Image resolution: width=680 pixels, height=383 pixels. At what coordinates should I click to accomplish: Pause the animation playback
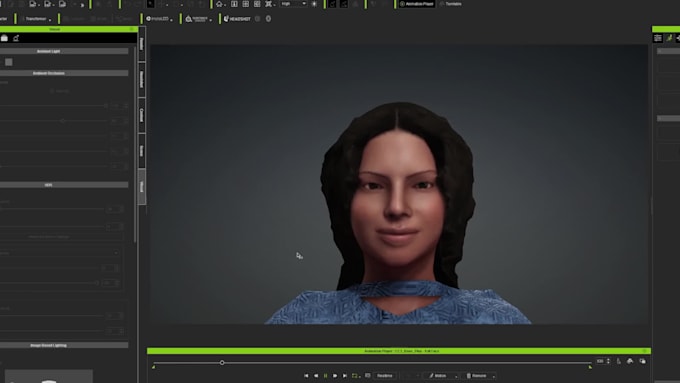tap(325, 376)
